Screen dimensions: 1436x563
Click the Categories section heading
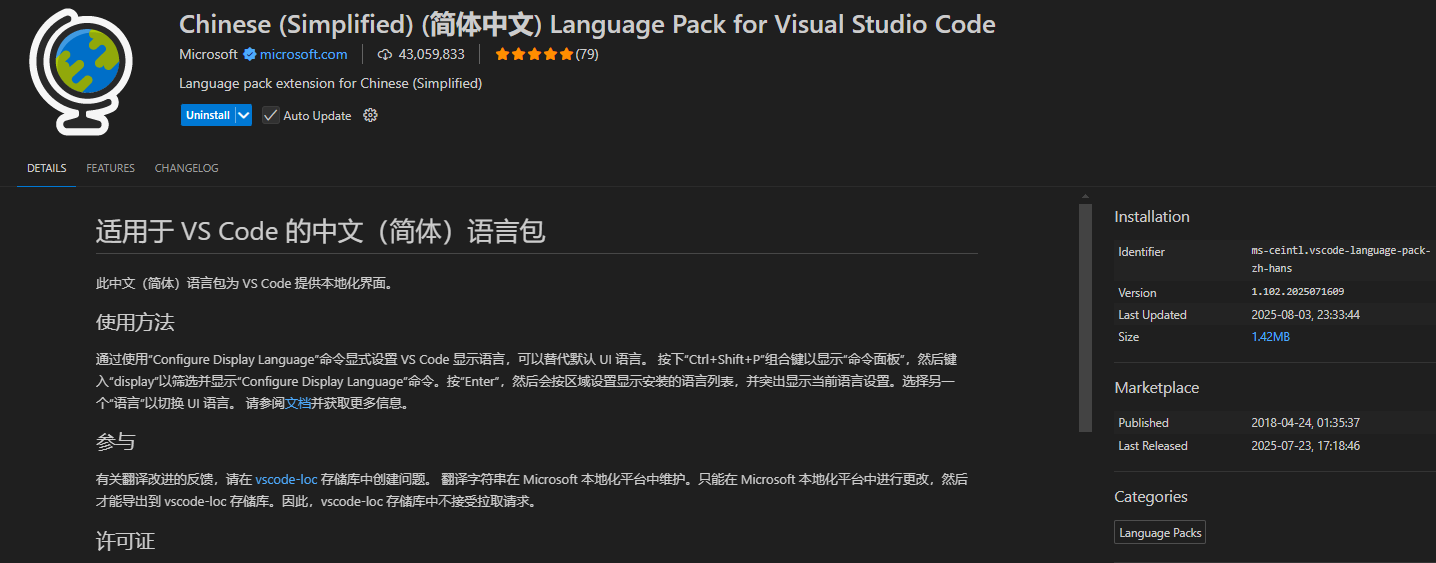tap(1151, 497)
